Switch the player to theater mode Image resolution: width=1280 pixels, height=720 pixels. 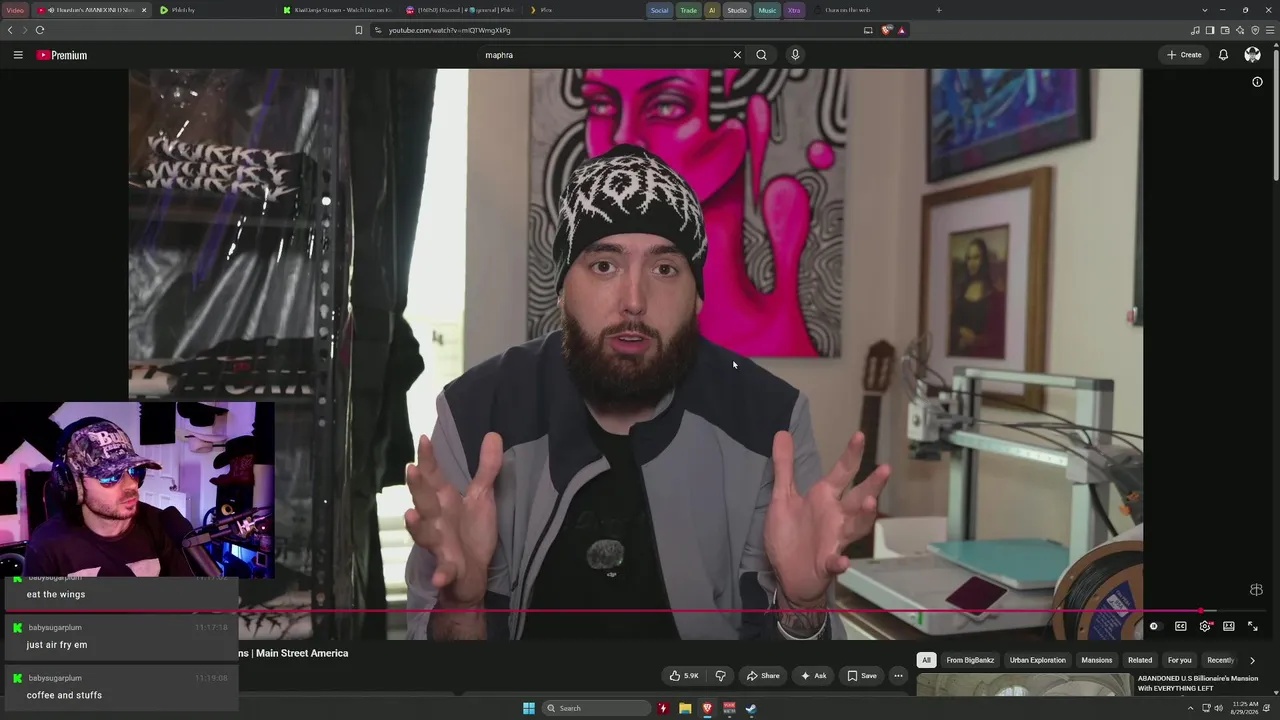pos(1229,626)
